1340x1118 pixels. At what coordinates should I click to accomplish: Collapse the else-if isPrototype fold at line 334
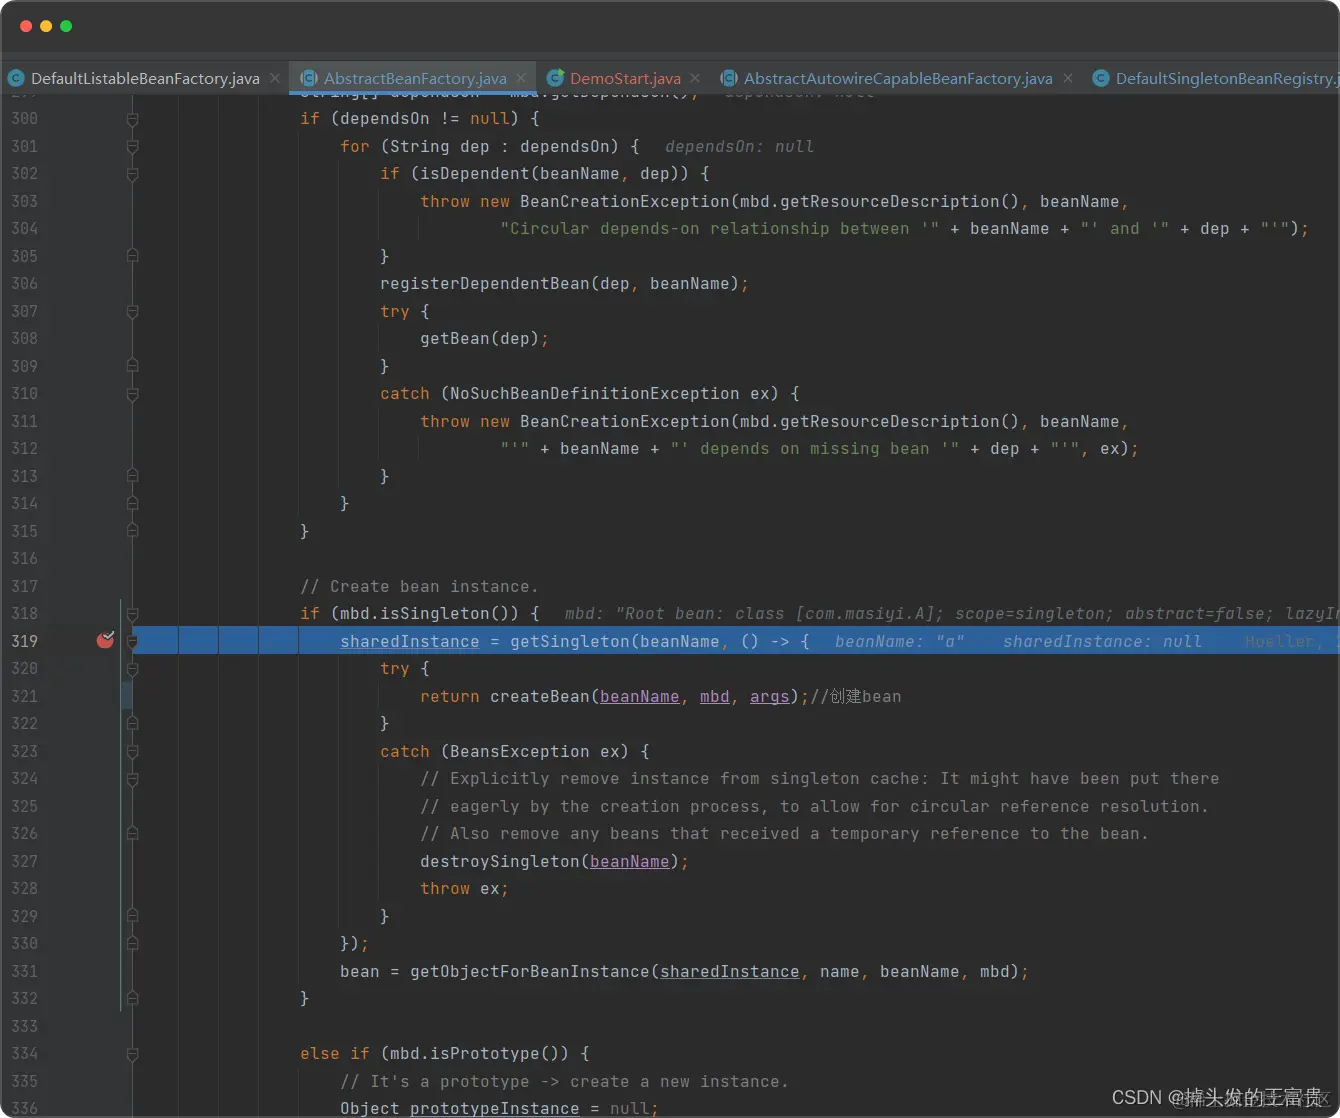point(132,1054)
